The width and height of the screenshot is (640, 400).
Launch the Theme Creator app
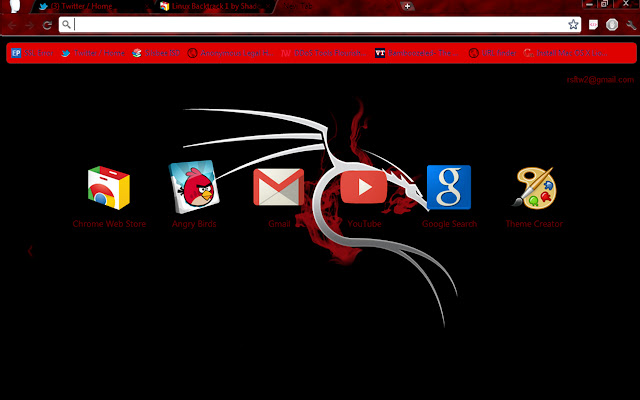point(534,188)
